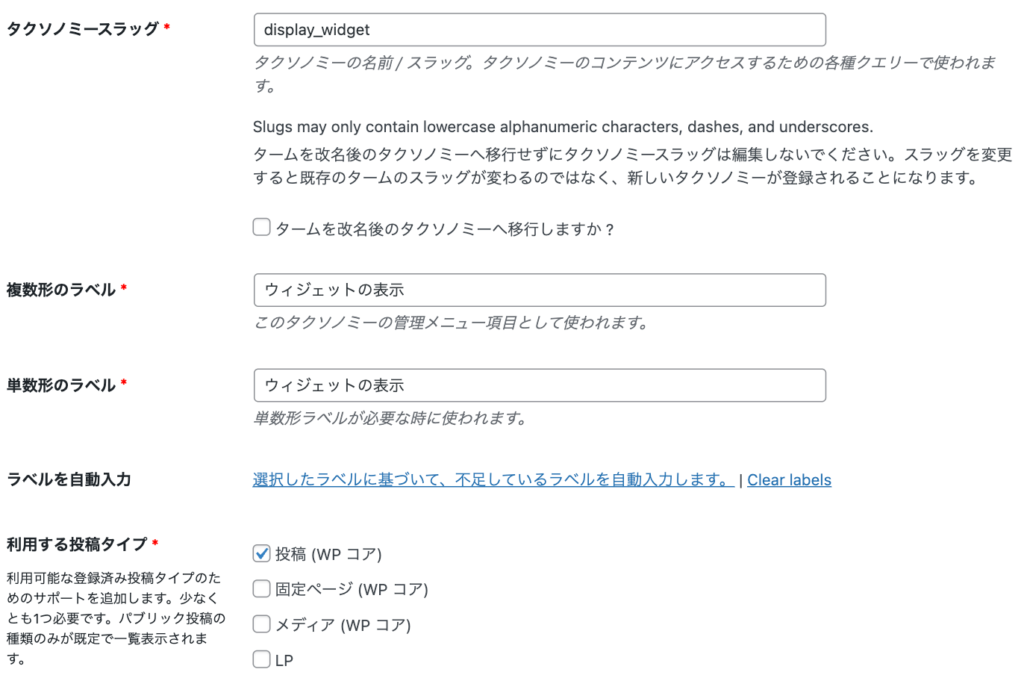Enable the 固定ページ (WP コア) post type
Image resolution: width=1024 pixels, height=678 pixels.
point(261,589)
